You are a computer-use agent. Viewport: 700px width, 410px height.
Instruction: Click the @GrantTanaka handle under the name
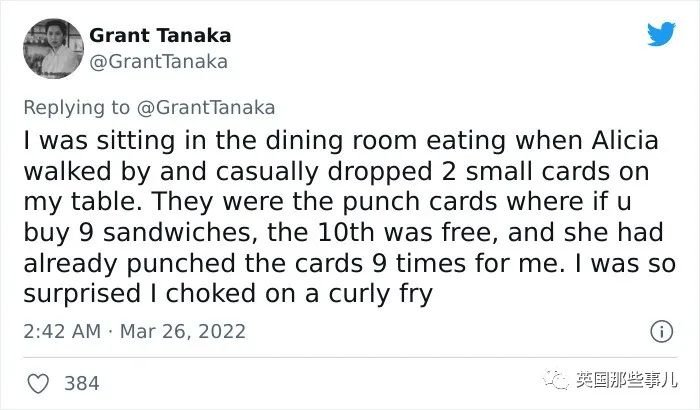point(158,62)
